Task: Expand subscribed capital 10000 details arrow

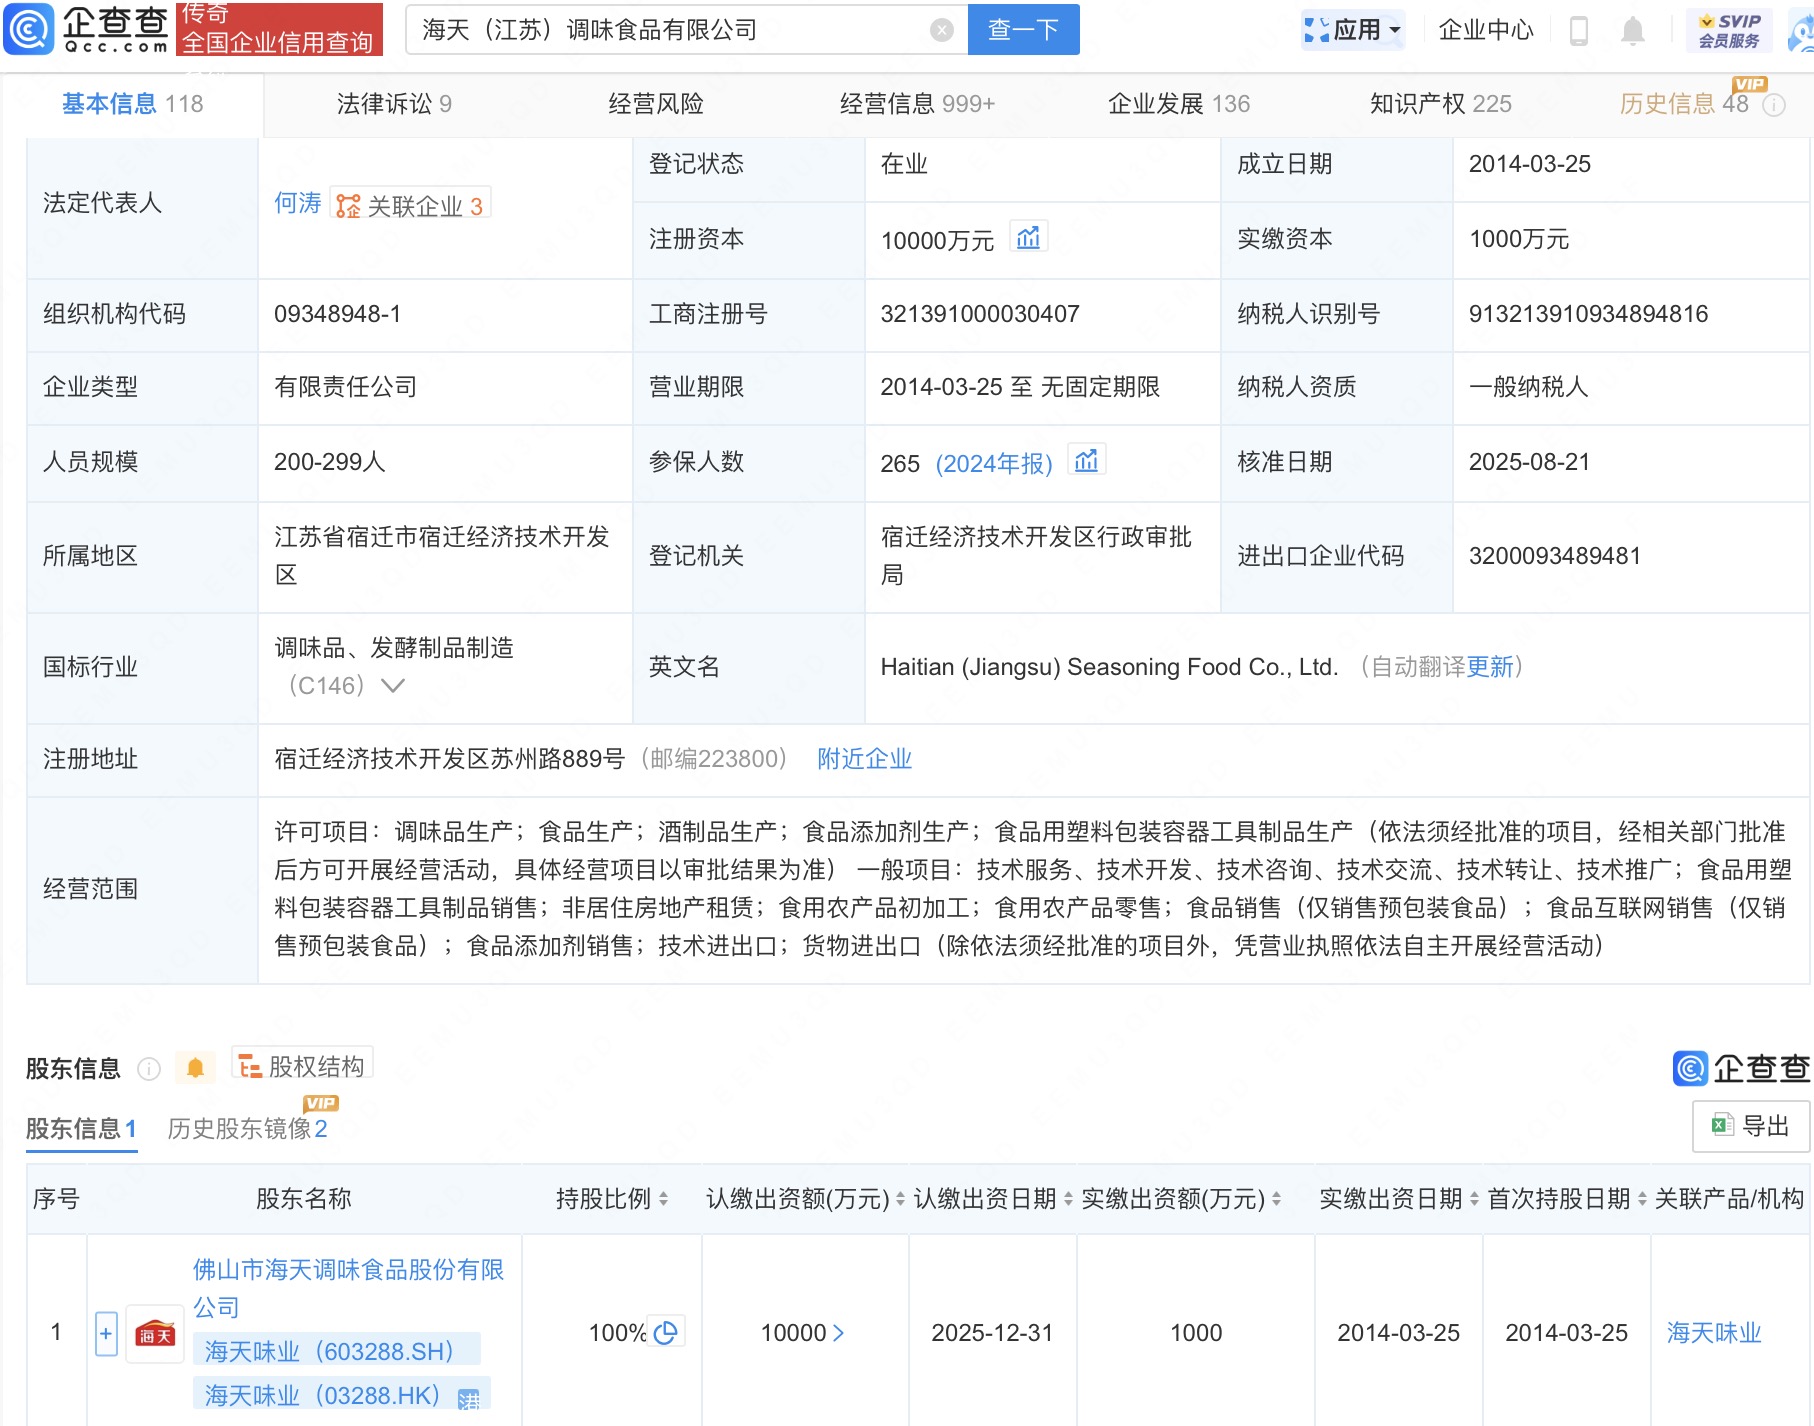Action: point(838,1333)
